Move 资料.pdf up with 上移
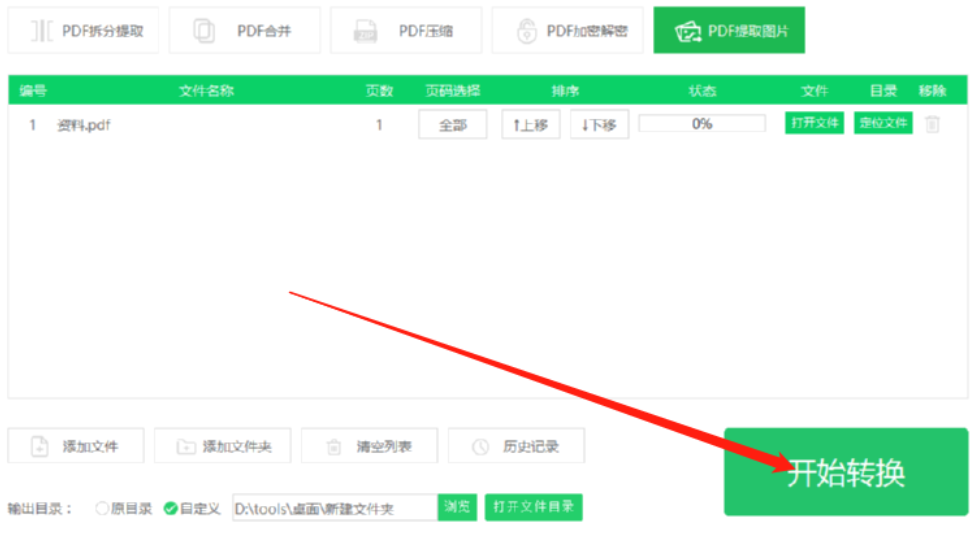This screenshot has width=972, height=533. coord(531,125)
